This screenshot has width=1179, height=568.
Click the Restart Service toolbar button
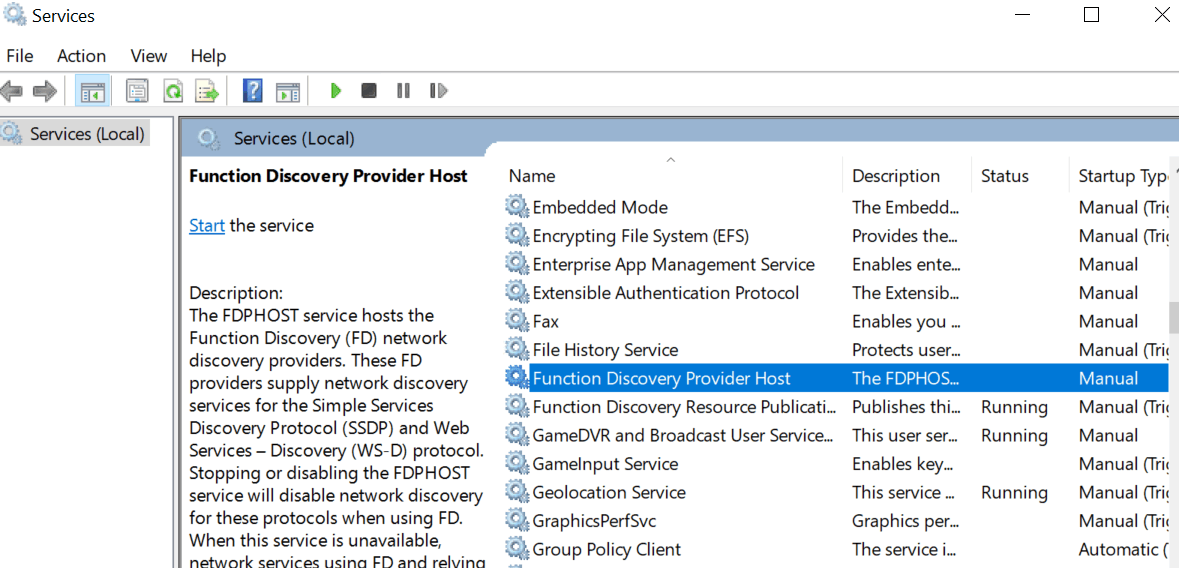(x=438, y=91)
